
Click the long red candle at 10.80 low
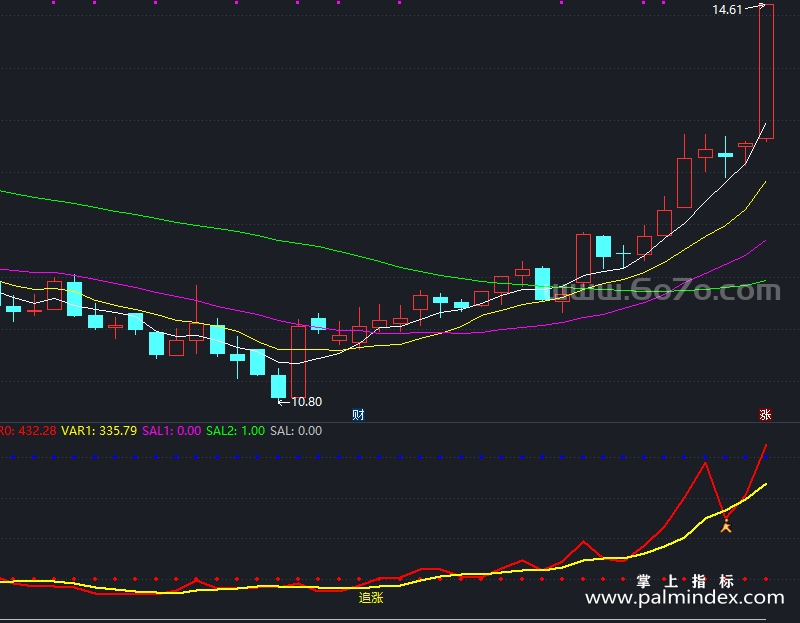[x=298, y=360]
